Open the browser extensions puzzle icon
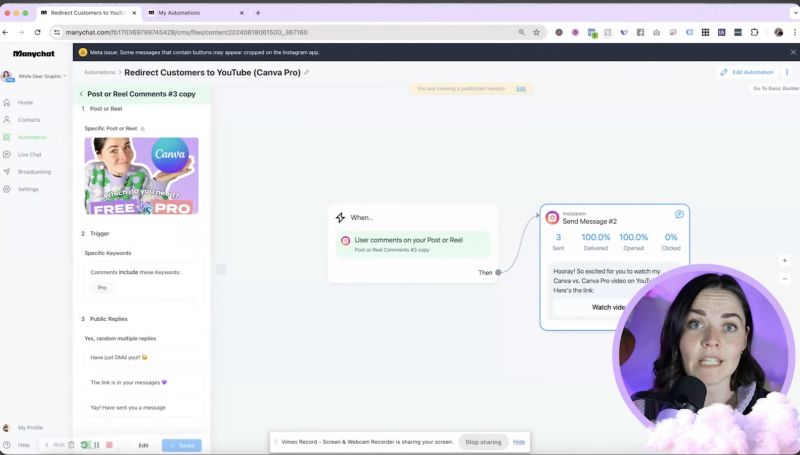 [x=754, y=32]
